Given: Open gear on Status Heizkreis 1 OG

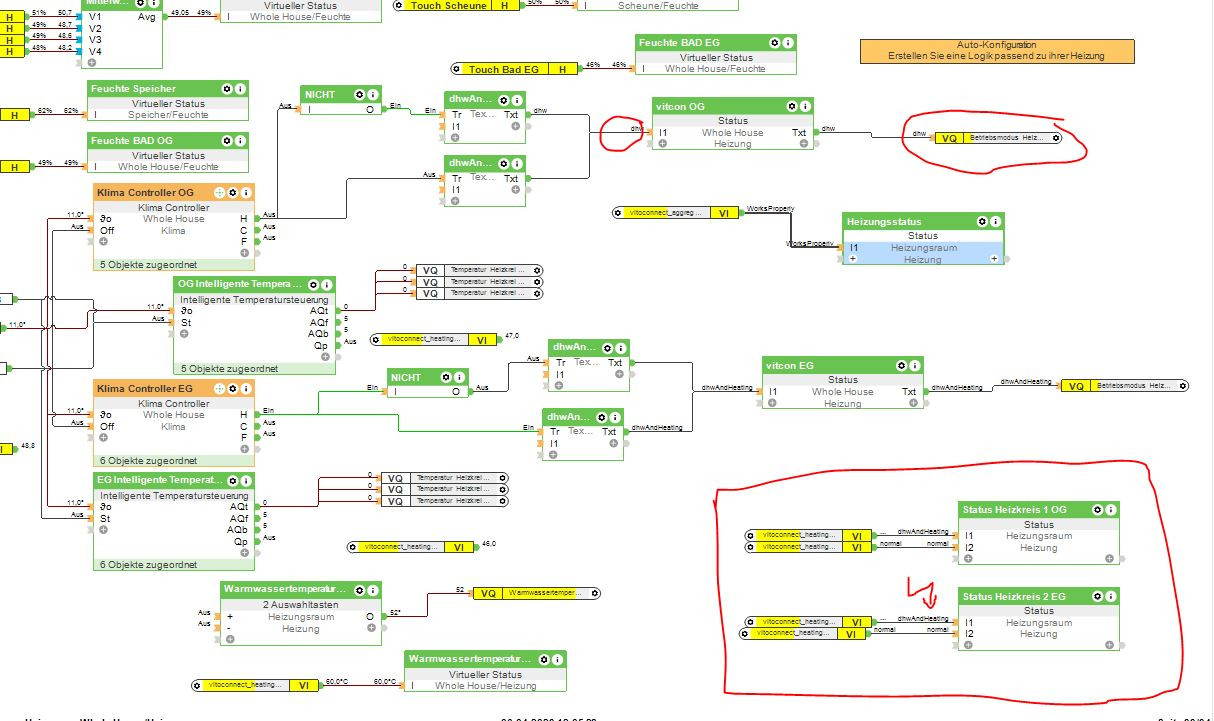Looking at the screenshot, I should [x=1097, y=510].
